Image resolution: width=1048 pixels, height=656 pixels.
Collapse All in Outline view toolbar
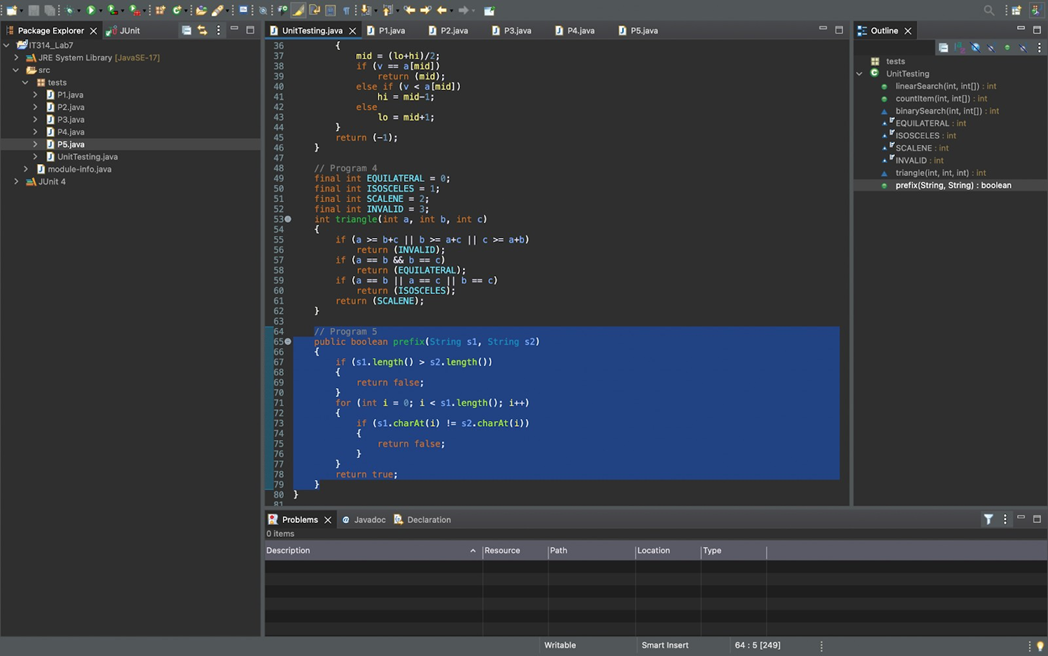coord(943,47)
